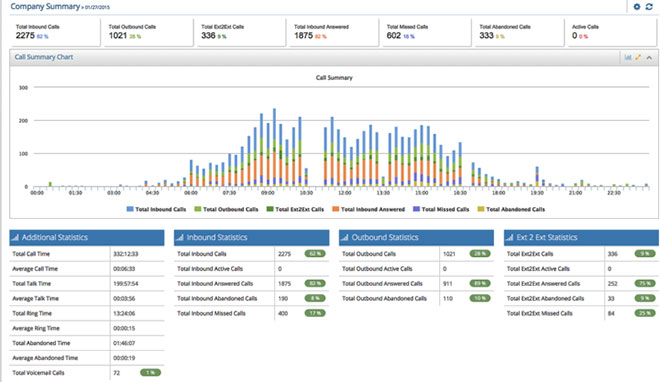
Task: Click the Average Ring Time row label
Action: point(36,328)
